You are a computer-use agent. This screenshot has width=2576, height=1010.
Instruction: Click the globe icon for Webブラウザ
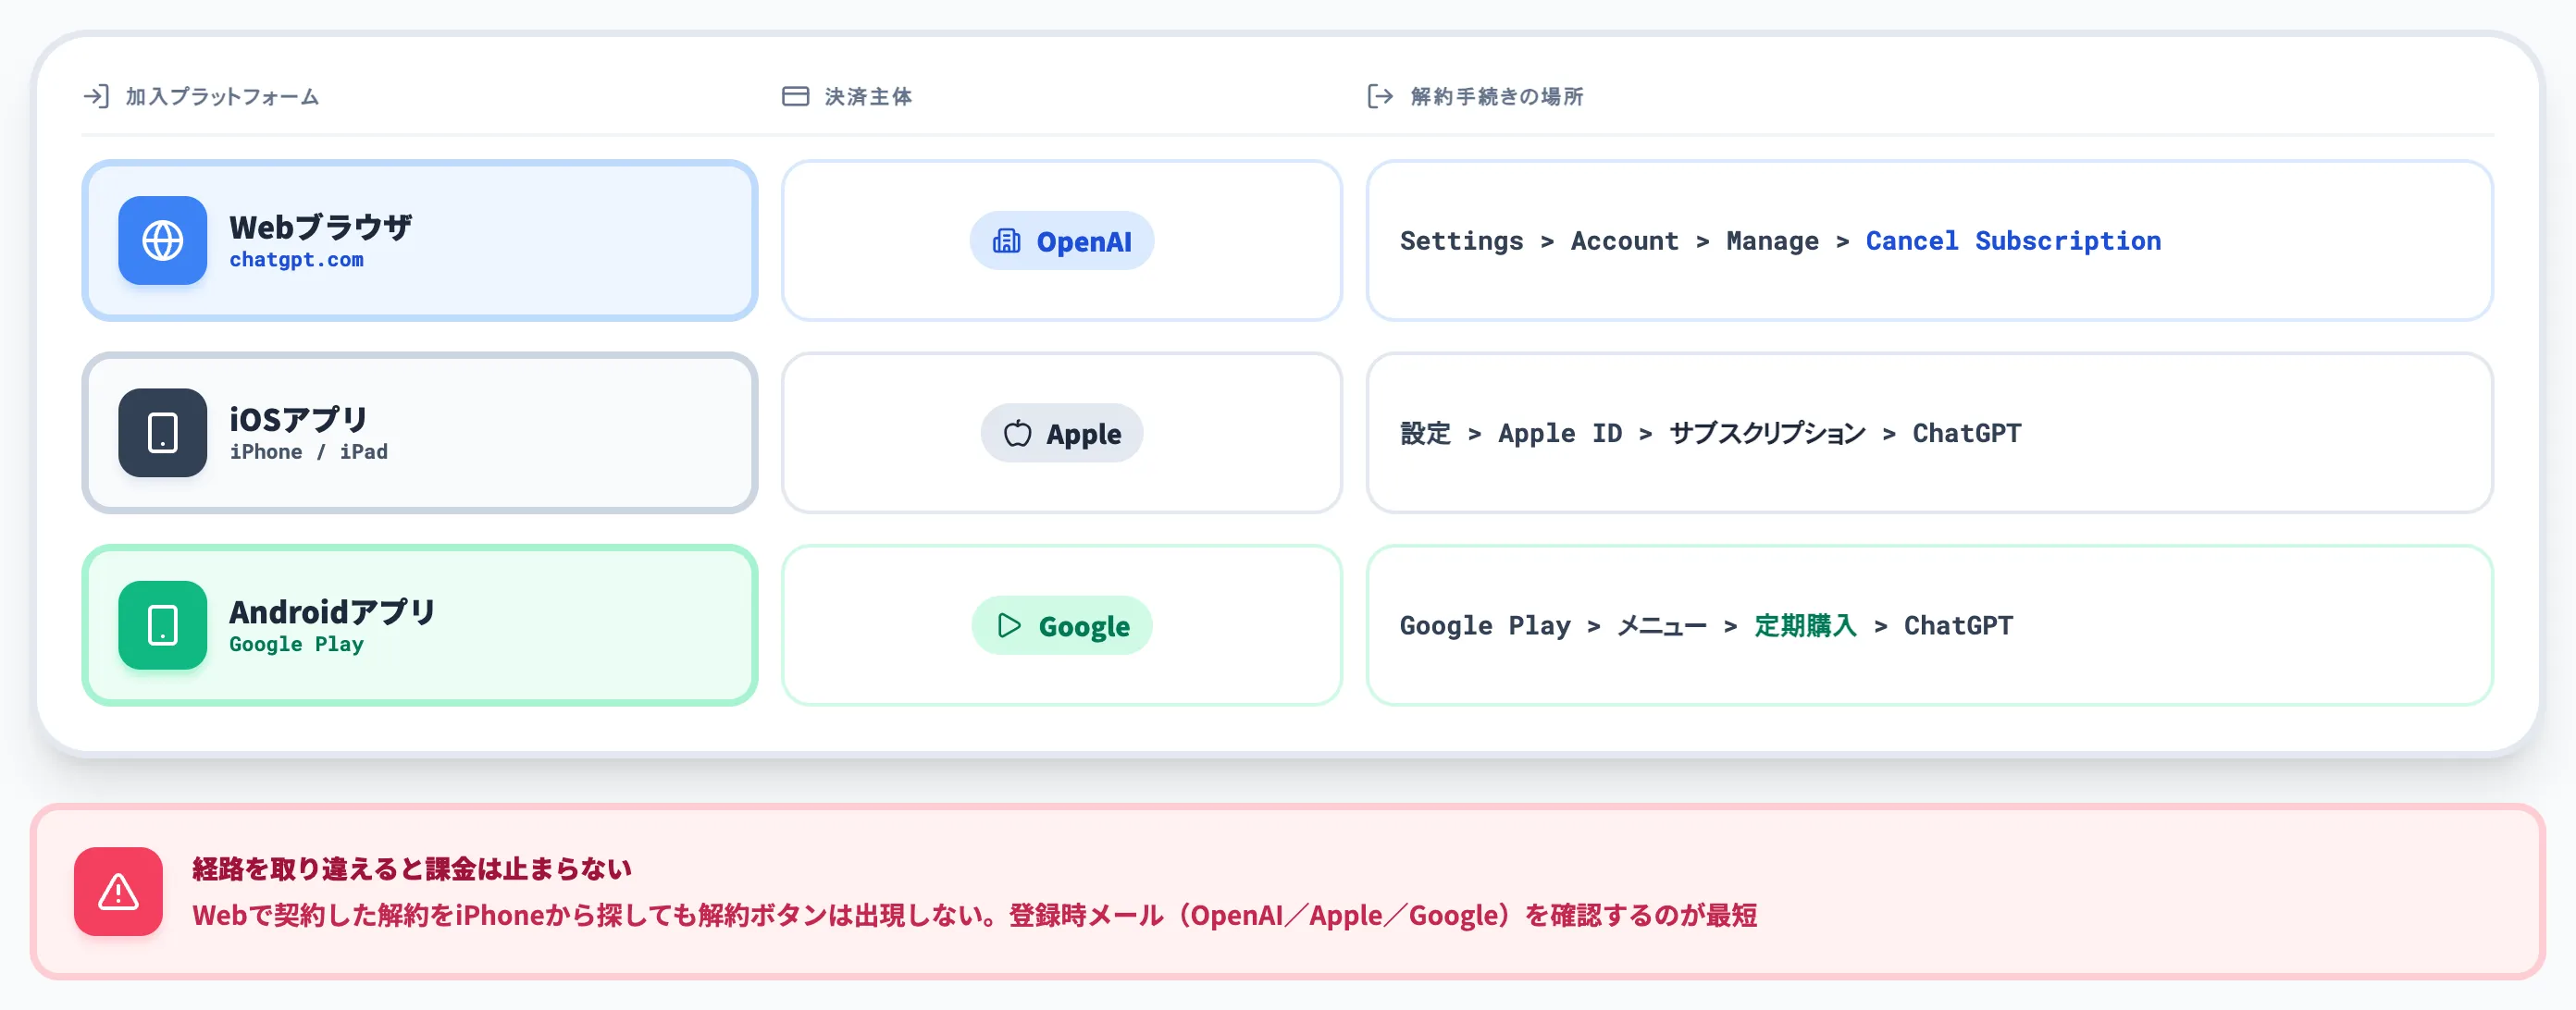coord(162,241)
